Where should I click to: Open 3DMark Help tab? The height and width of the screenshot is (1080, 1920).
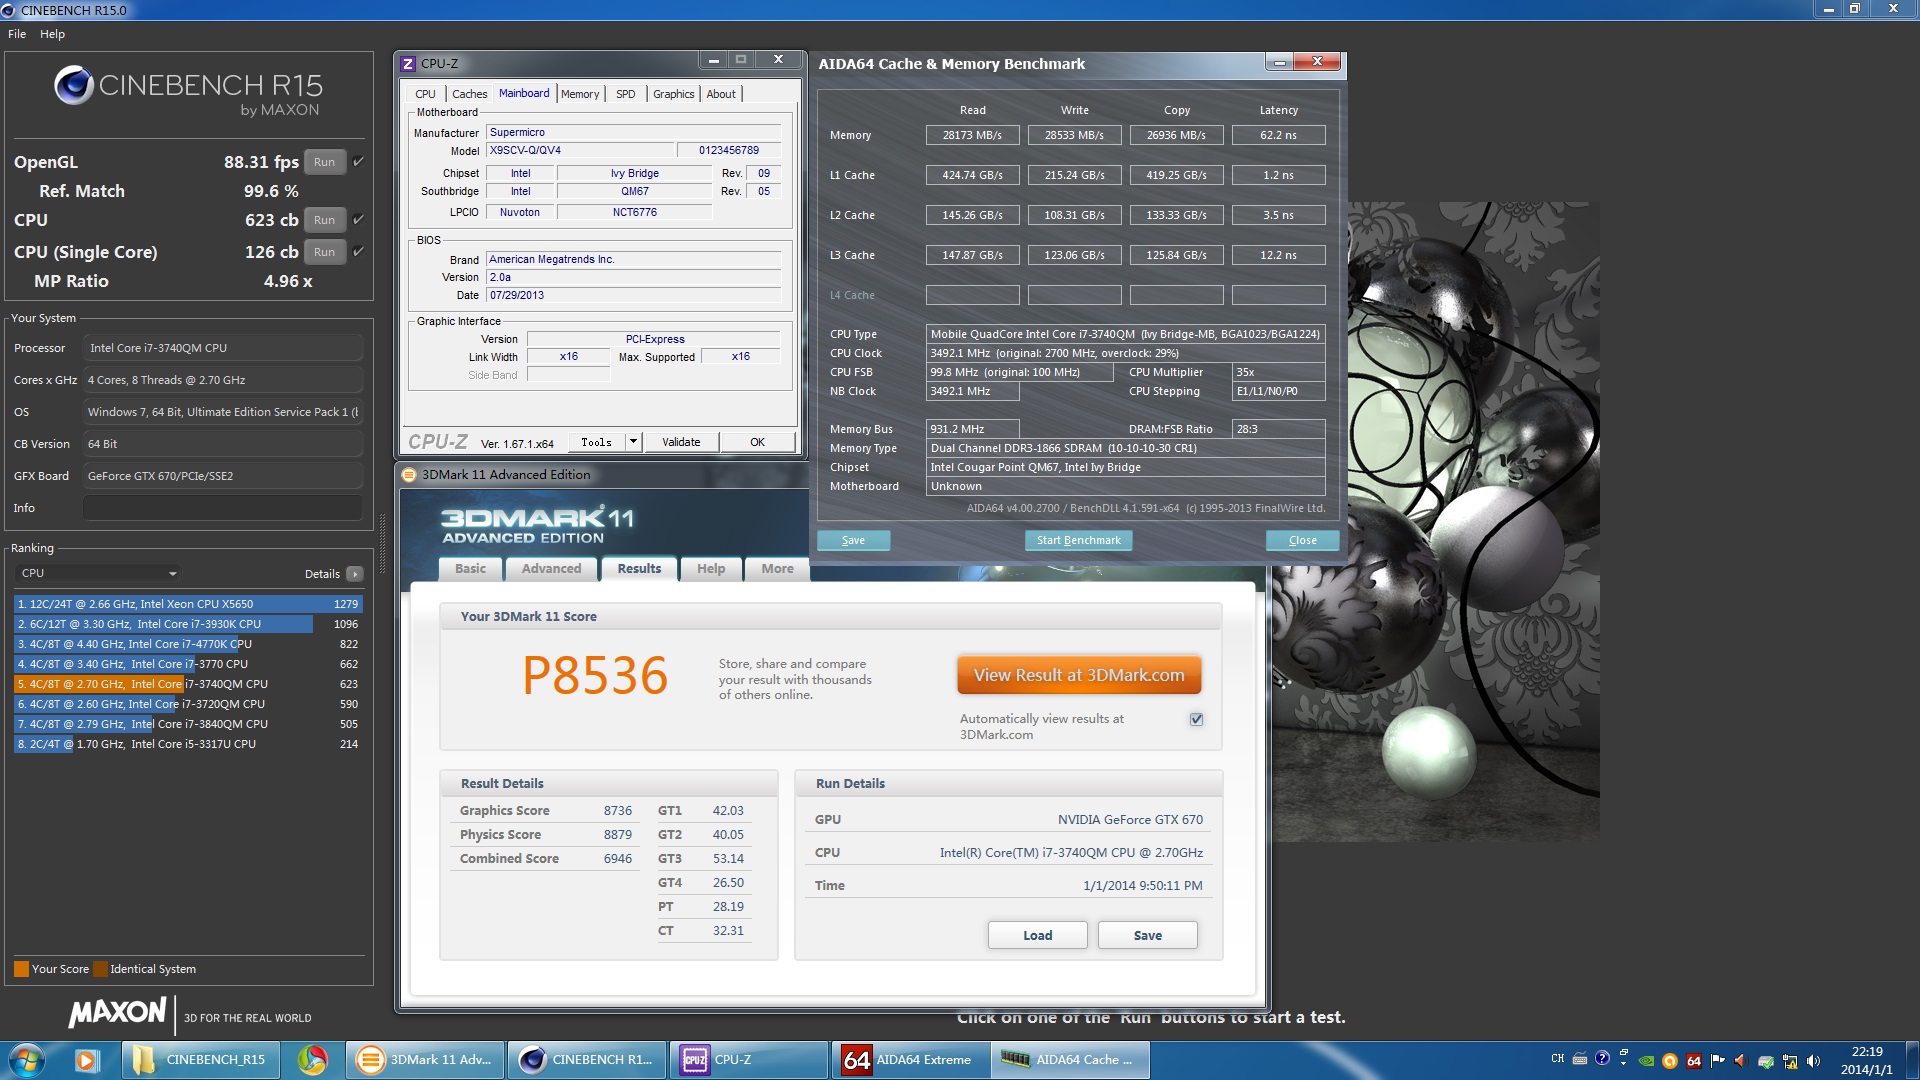[711, 569]
